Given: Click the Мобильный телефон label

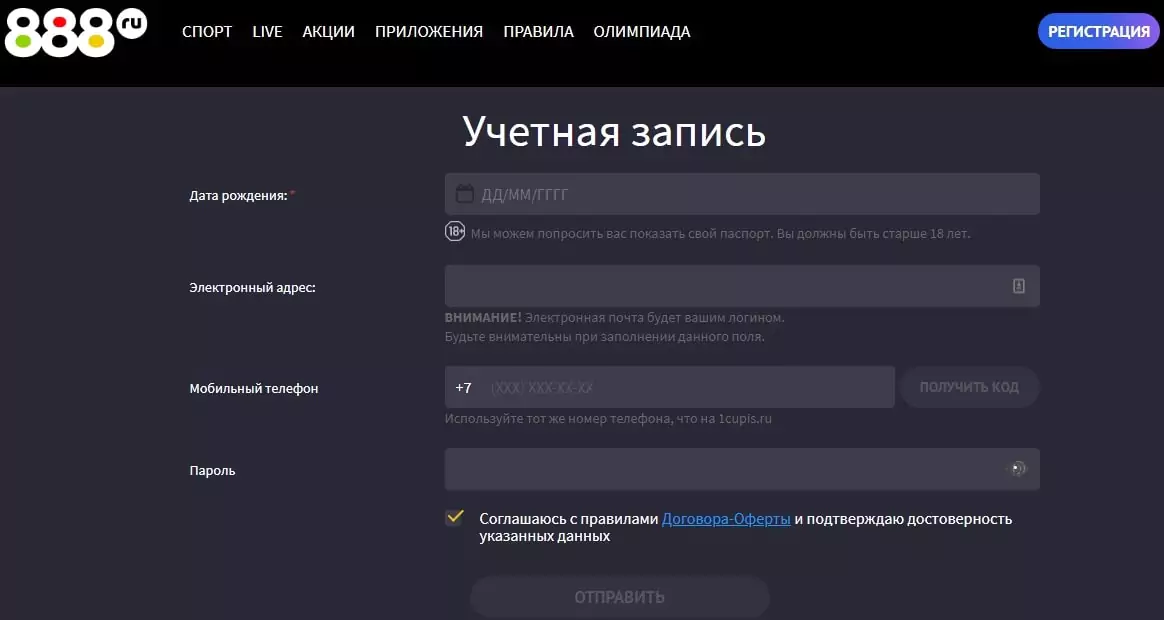Looking at the screenshot, I should [254, 388].
